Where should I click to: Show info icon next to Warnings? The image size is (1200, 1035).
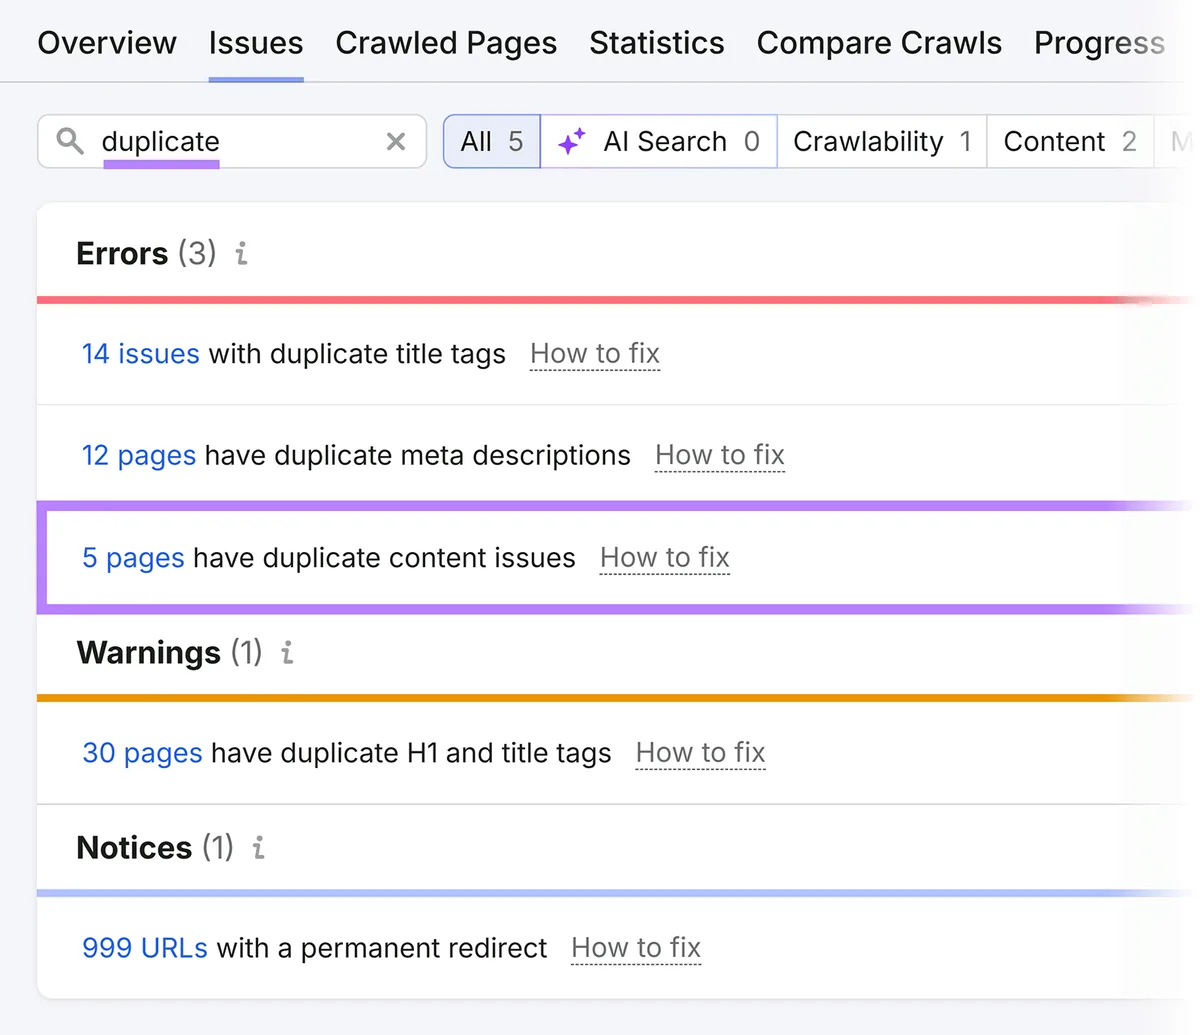click(x=287, y=653)
